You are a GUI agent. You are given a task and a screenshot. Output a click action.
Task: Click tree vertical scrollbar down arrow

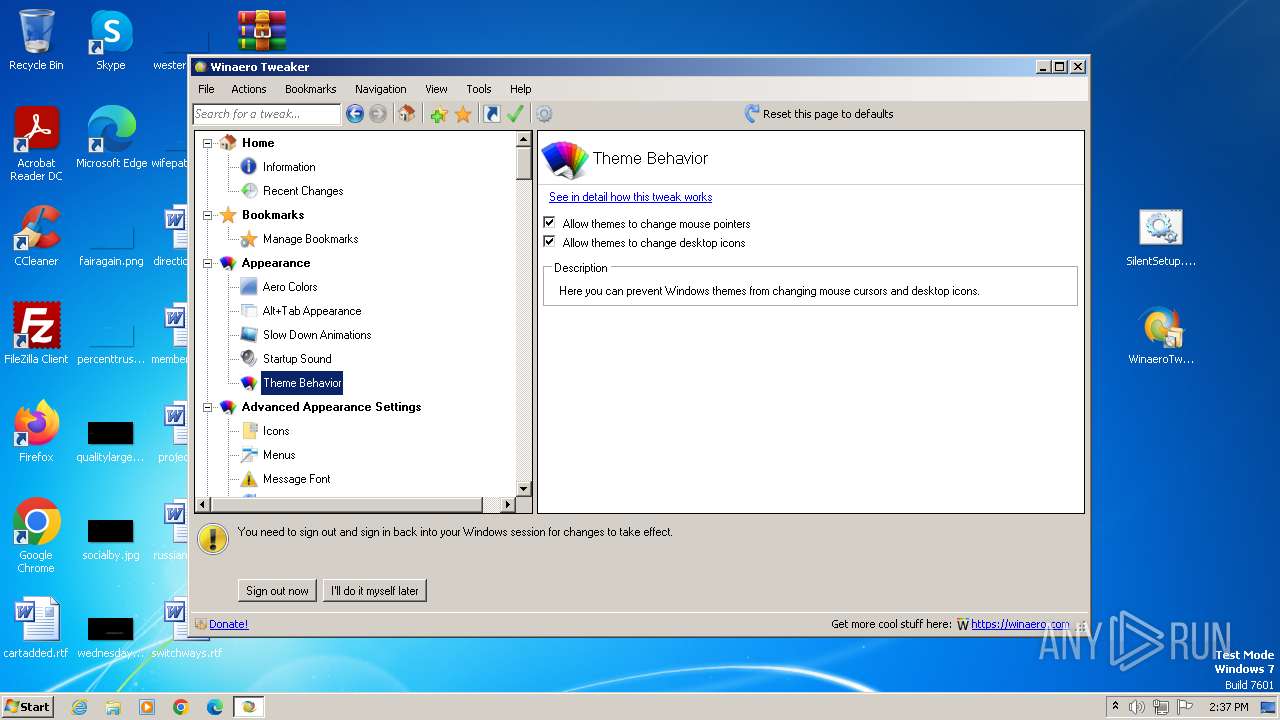tap(523, 488)
